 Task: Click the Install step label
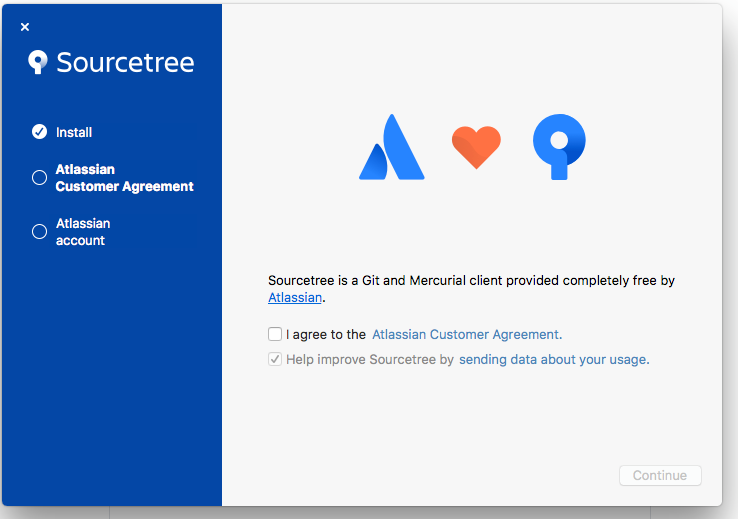pyautogui.click(x=74, y=132)
